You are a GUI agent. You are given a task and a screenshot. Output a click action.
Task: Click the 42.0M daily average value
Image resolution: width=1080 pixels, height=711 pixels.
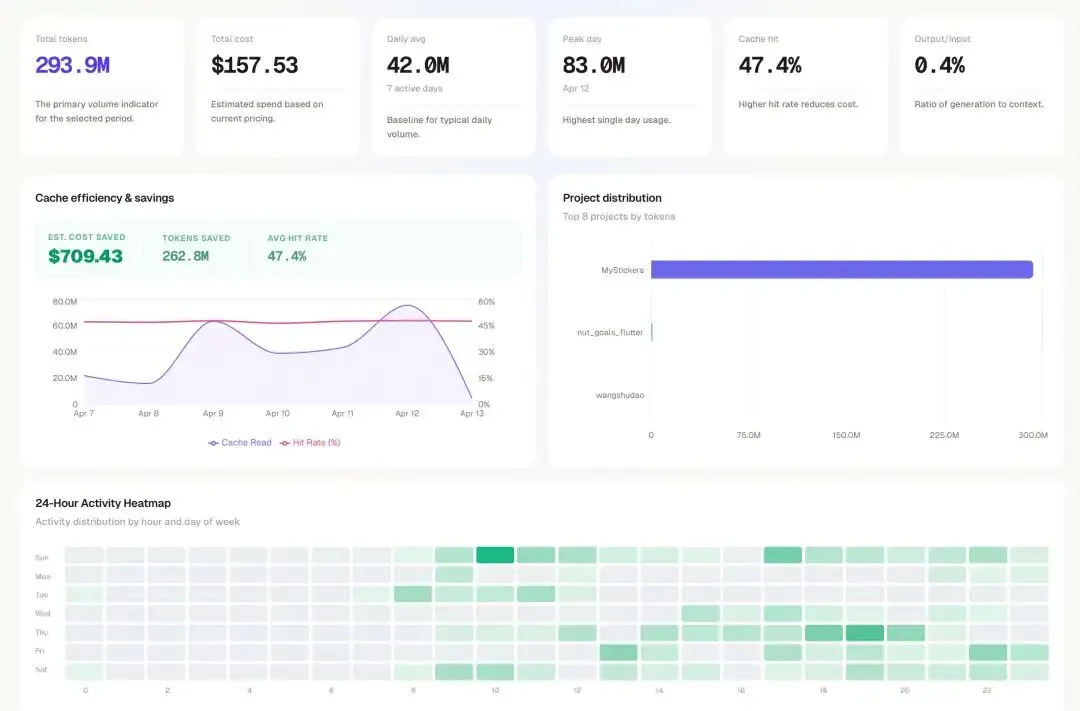[x=418, y=65]
